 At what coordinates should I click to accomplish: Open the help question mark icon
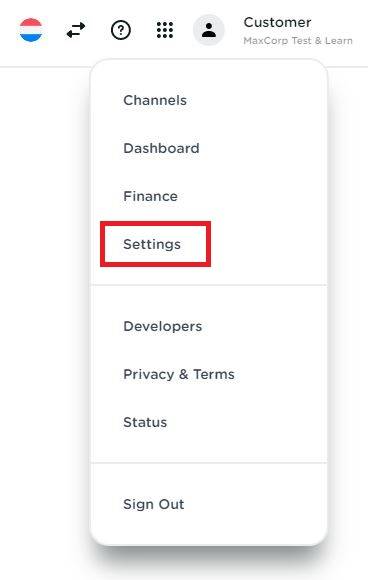121,30
